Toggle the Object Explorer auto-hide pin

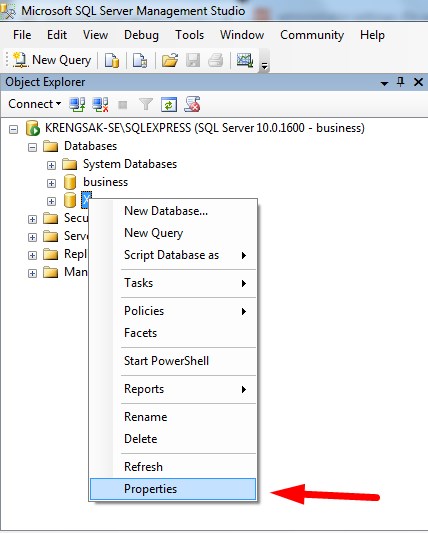[x=401, y=82]
